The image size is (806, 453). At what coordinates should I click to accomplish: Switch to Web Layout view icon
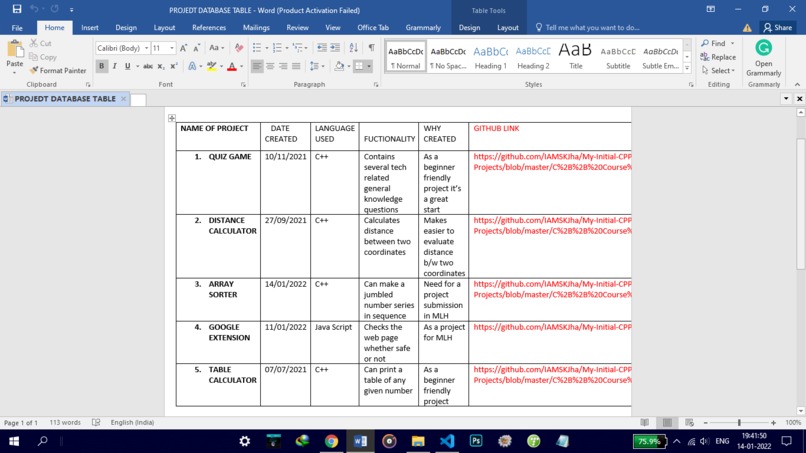689,422
